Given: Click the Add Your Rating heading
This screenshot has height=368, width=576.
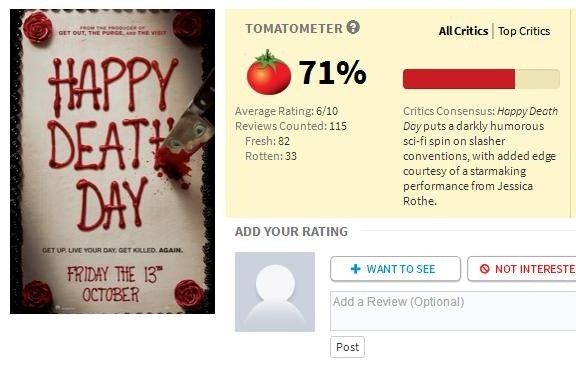Looking at the screenshot, I should pyautogui.click(x=291, y=232).
